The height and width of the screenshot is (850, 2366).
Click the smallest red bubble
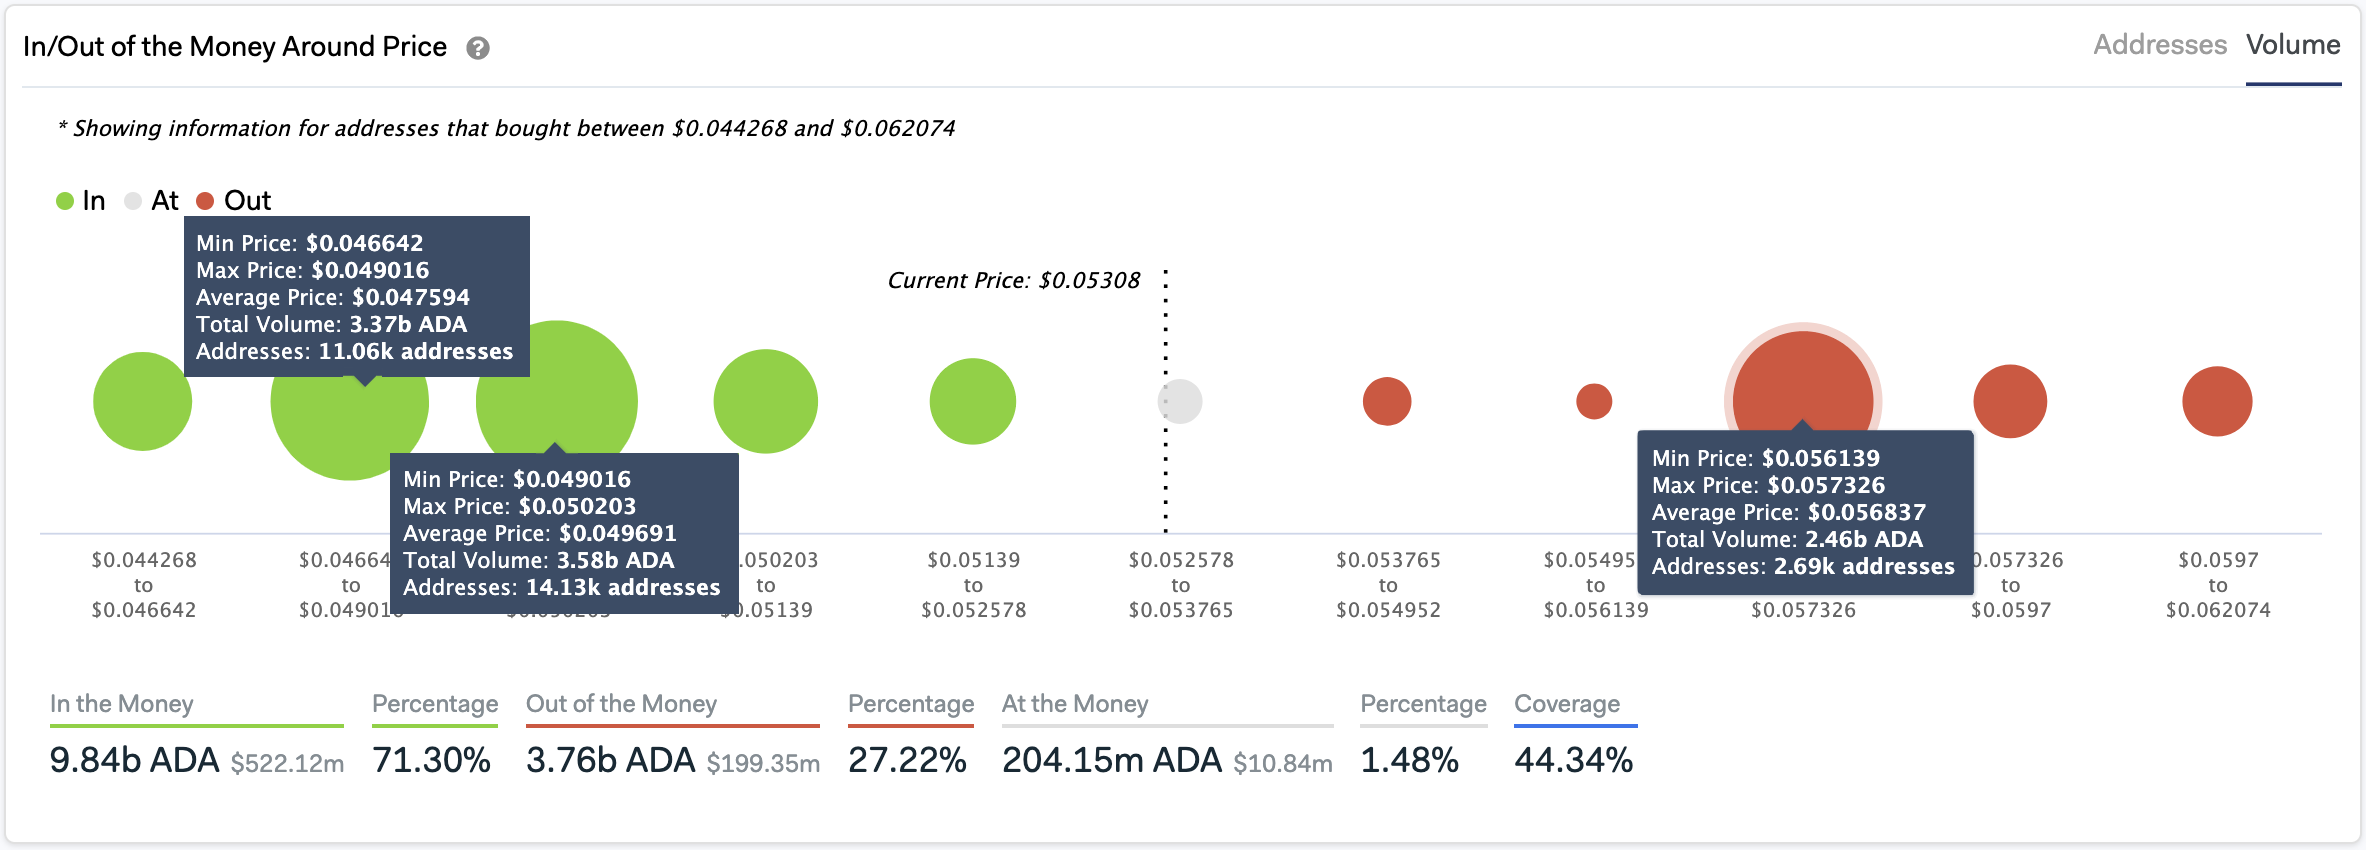coord(1594,401)
